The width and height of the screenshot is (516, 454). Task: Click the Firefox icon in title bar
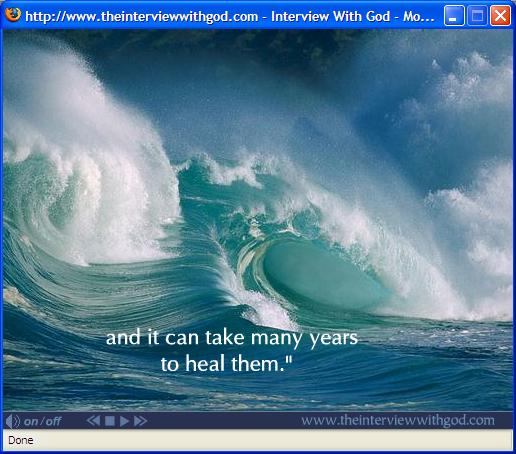pyautogui.click(x=13, y=15)
